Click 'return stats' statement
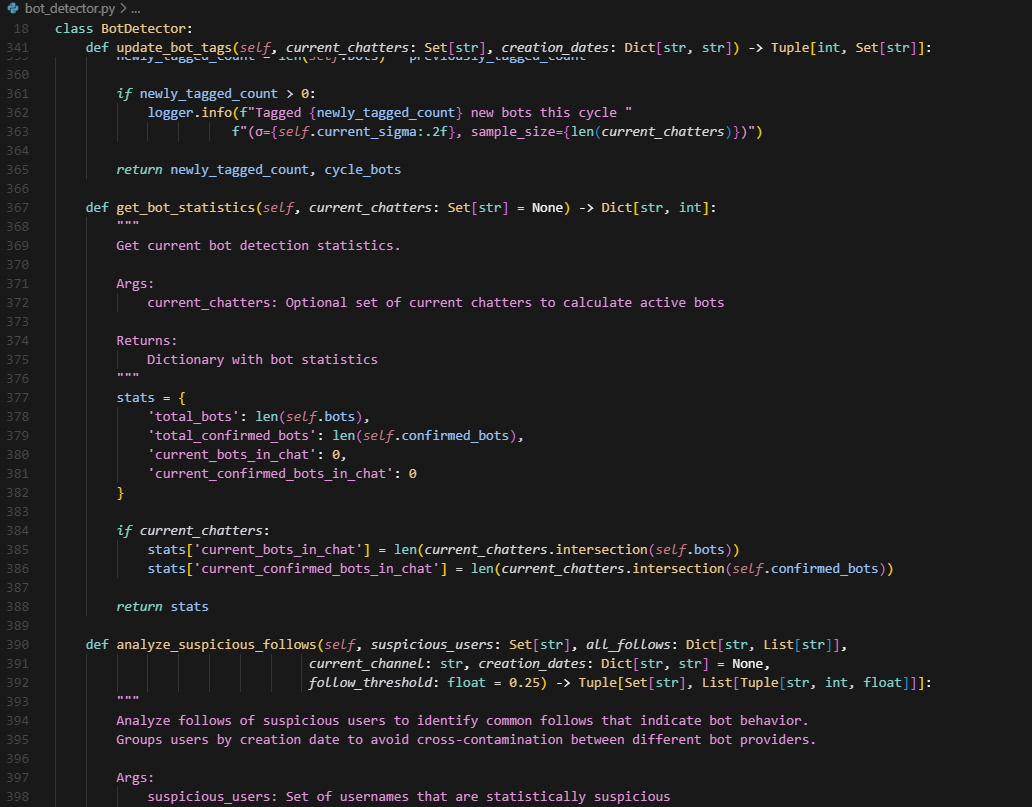Image resolution: width=1032 pixels, height=807 pixels. (x=163, y=606)
